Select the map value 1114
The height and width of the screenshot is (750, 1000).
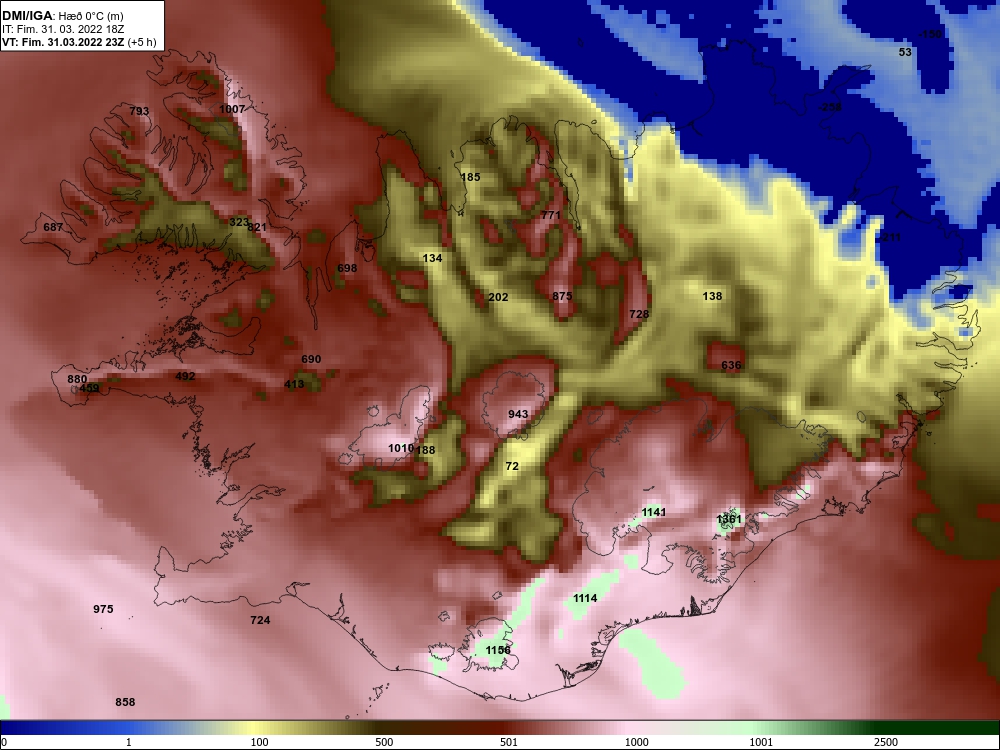click(585, 598)
